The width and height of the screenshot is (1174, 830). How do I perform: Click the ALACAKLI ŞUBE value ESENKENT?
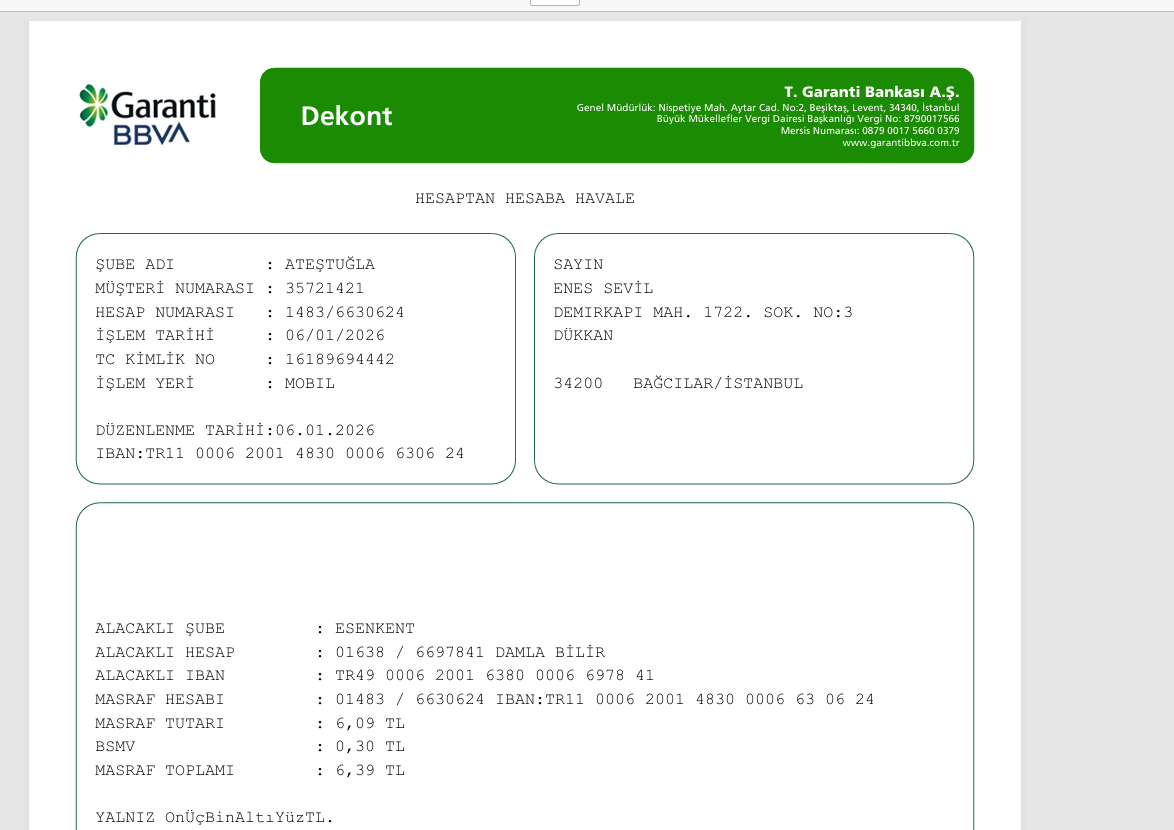click(374, 629)
